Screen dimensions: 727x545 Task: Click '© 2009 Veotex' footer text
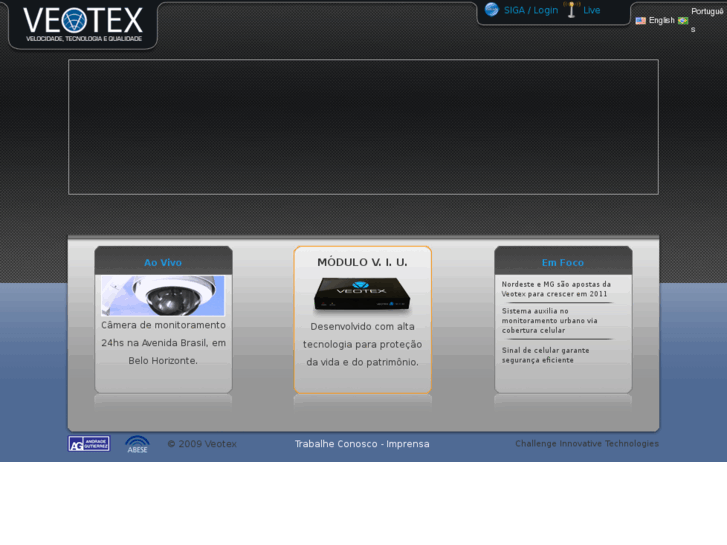(x=202, y=444)
